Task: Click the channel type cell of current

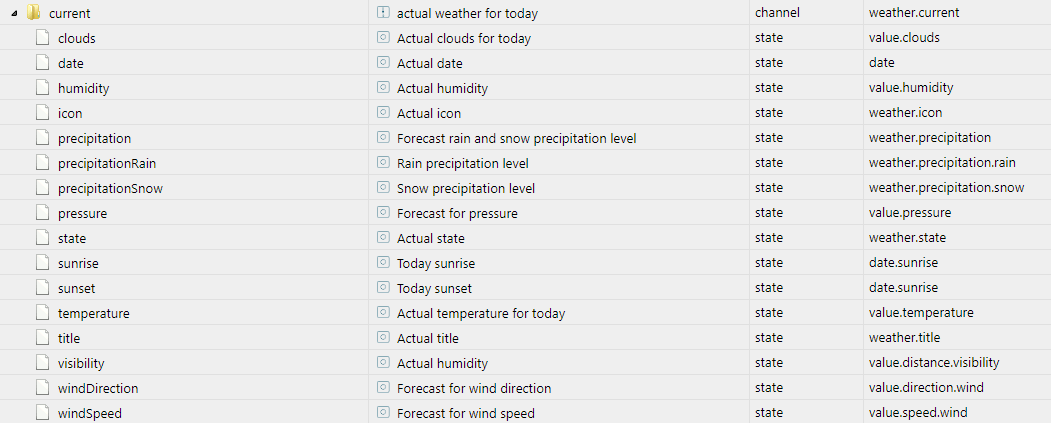Action: click(x=777, y=13)
